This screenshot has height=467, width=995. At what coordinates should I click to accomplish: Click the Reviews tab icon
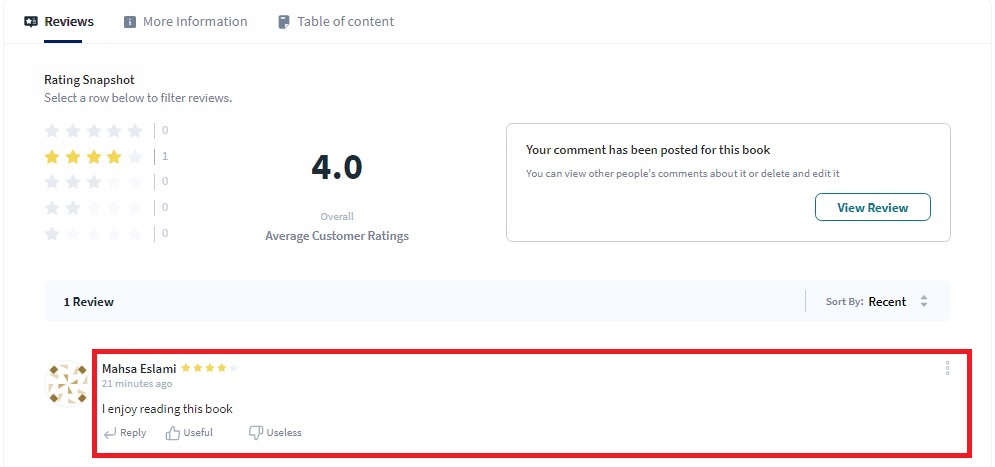31,22
